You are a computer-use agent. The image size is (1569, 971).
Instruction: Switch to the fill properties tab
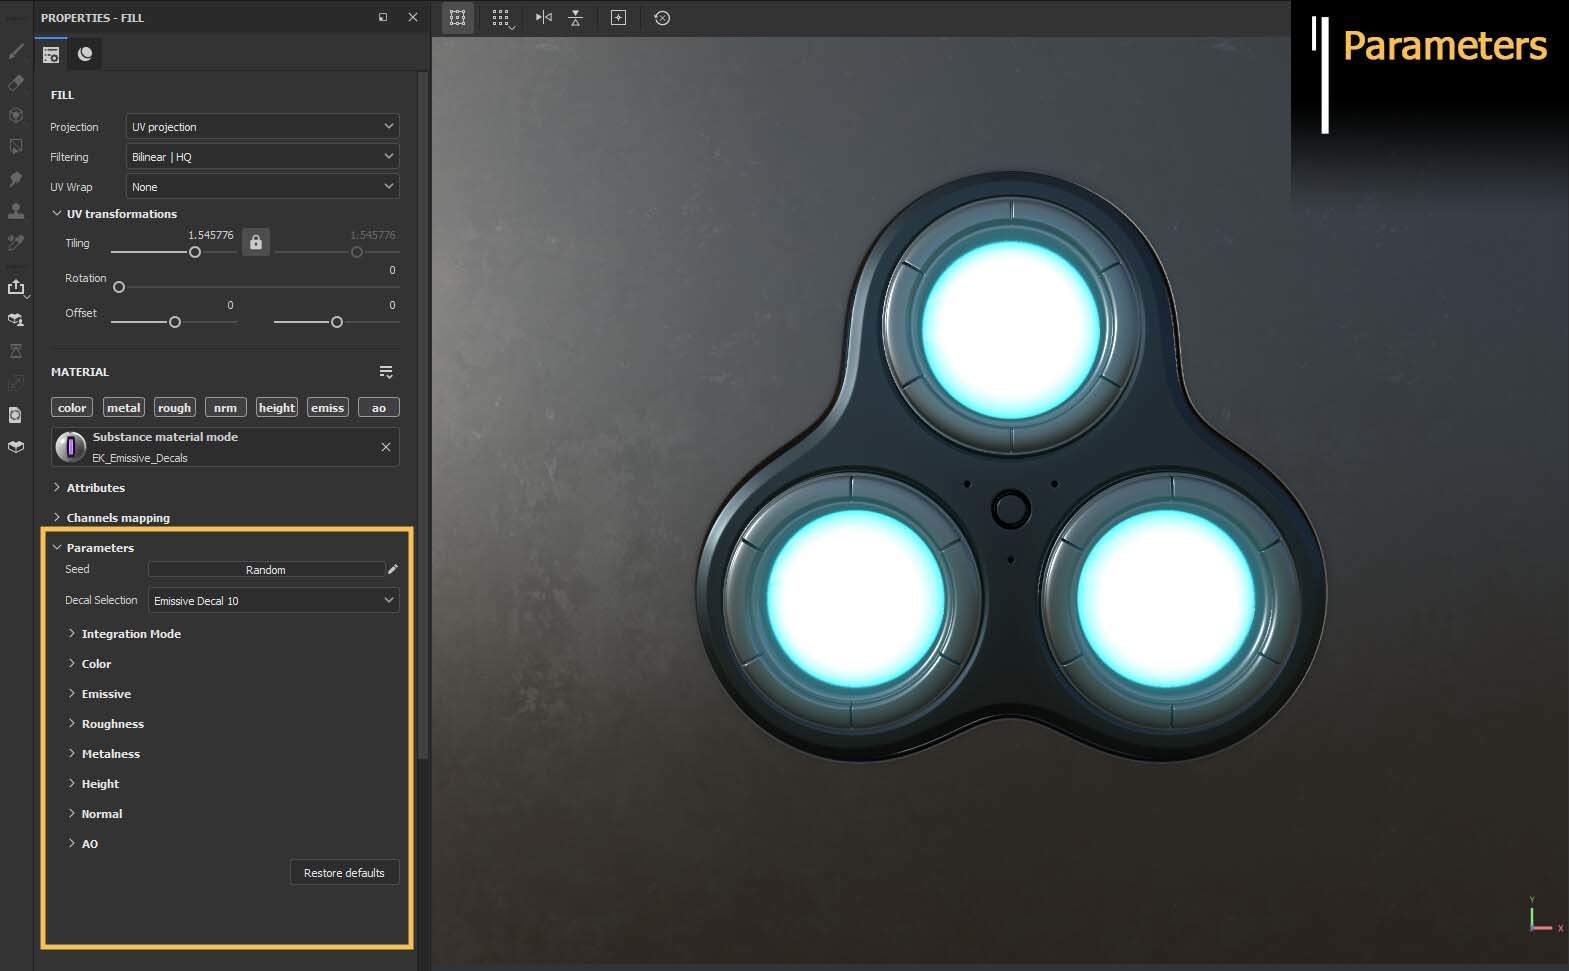tap(51, 54)
